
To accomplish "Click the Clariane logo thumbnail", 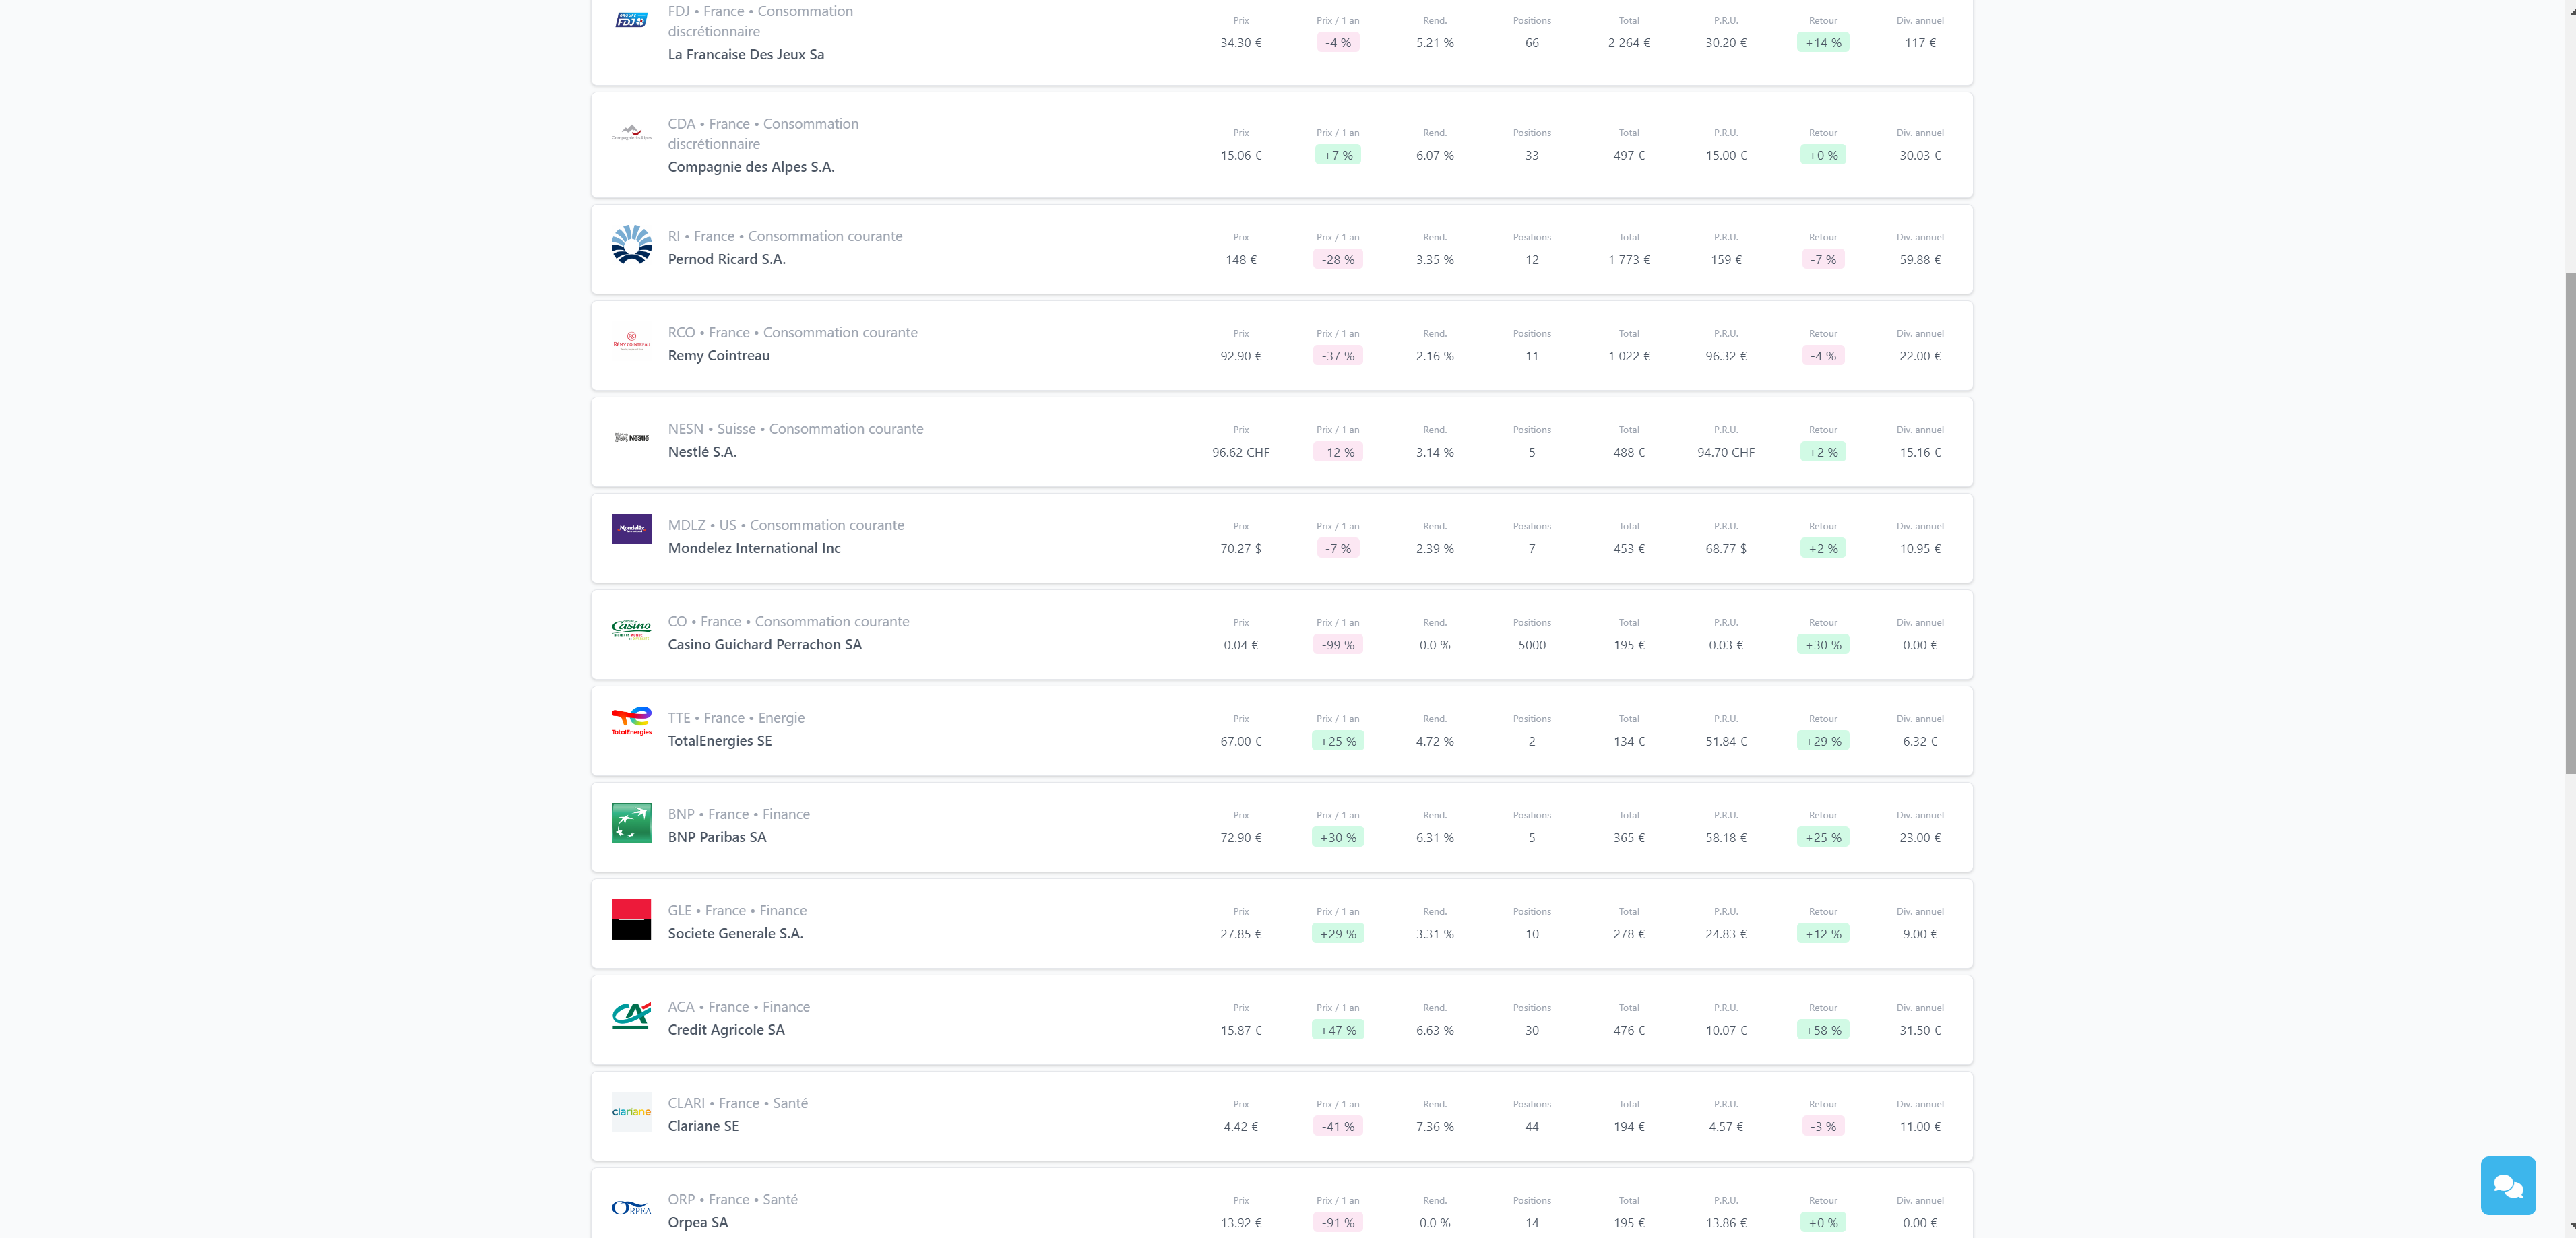I will [631, 1111].
